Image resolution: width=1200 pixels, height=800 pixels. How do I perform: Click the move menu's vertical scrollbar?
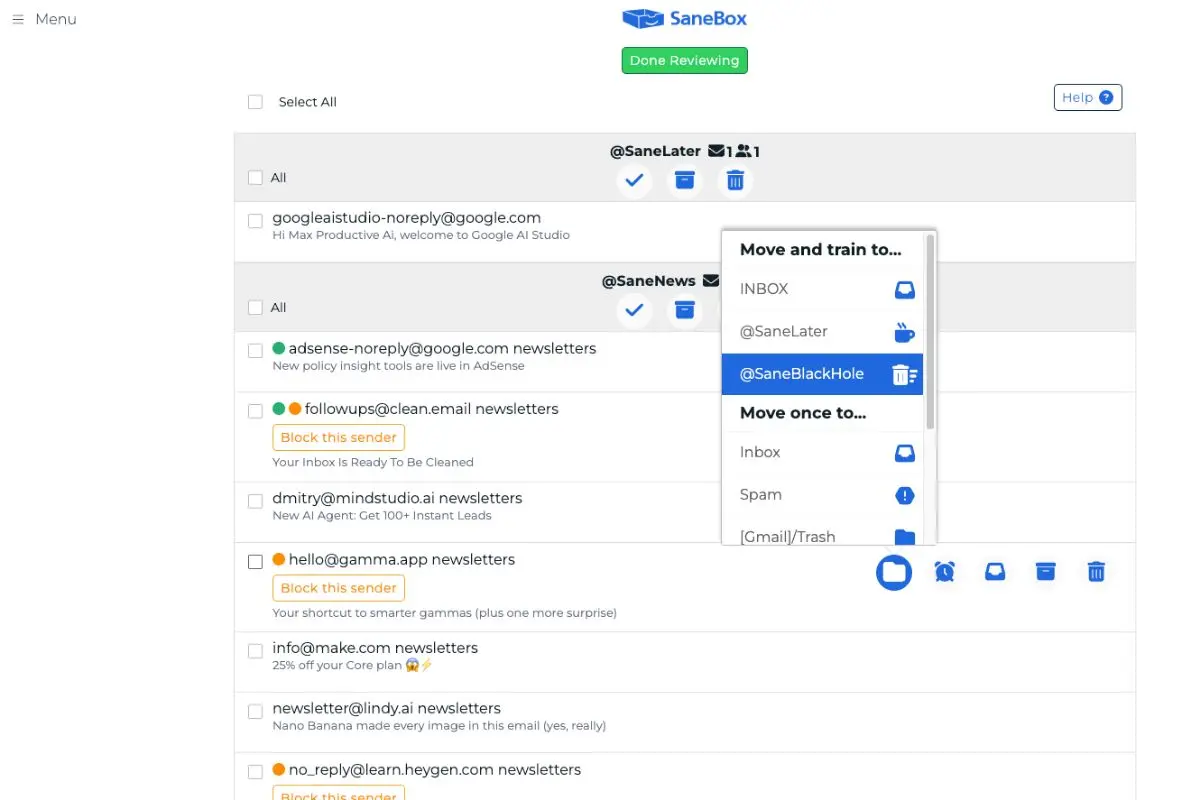click(x=931, y=330)
